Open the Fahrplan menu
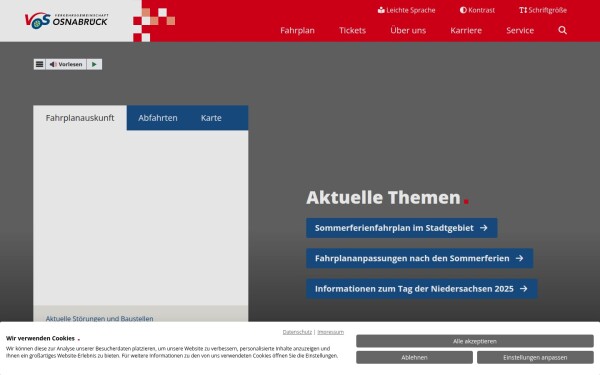The height and width of the screenshot is (375, 600). click(297, 30)
